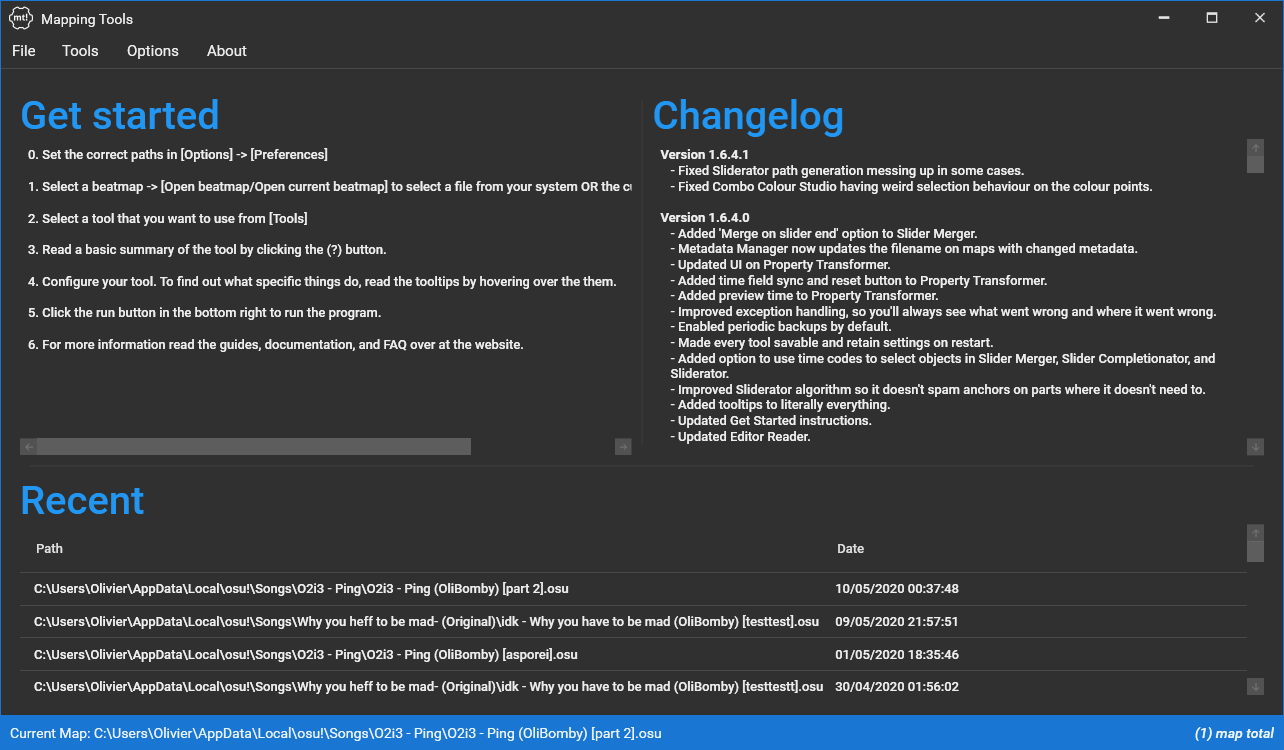The height and width of the screenshot is (750, 1284).
Task: Open the About menu
Action: click(x=227, y=51)
